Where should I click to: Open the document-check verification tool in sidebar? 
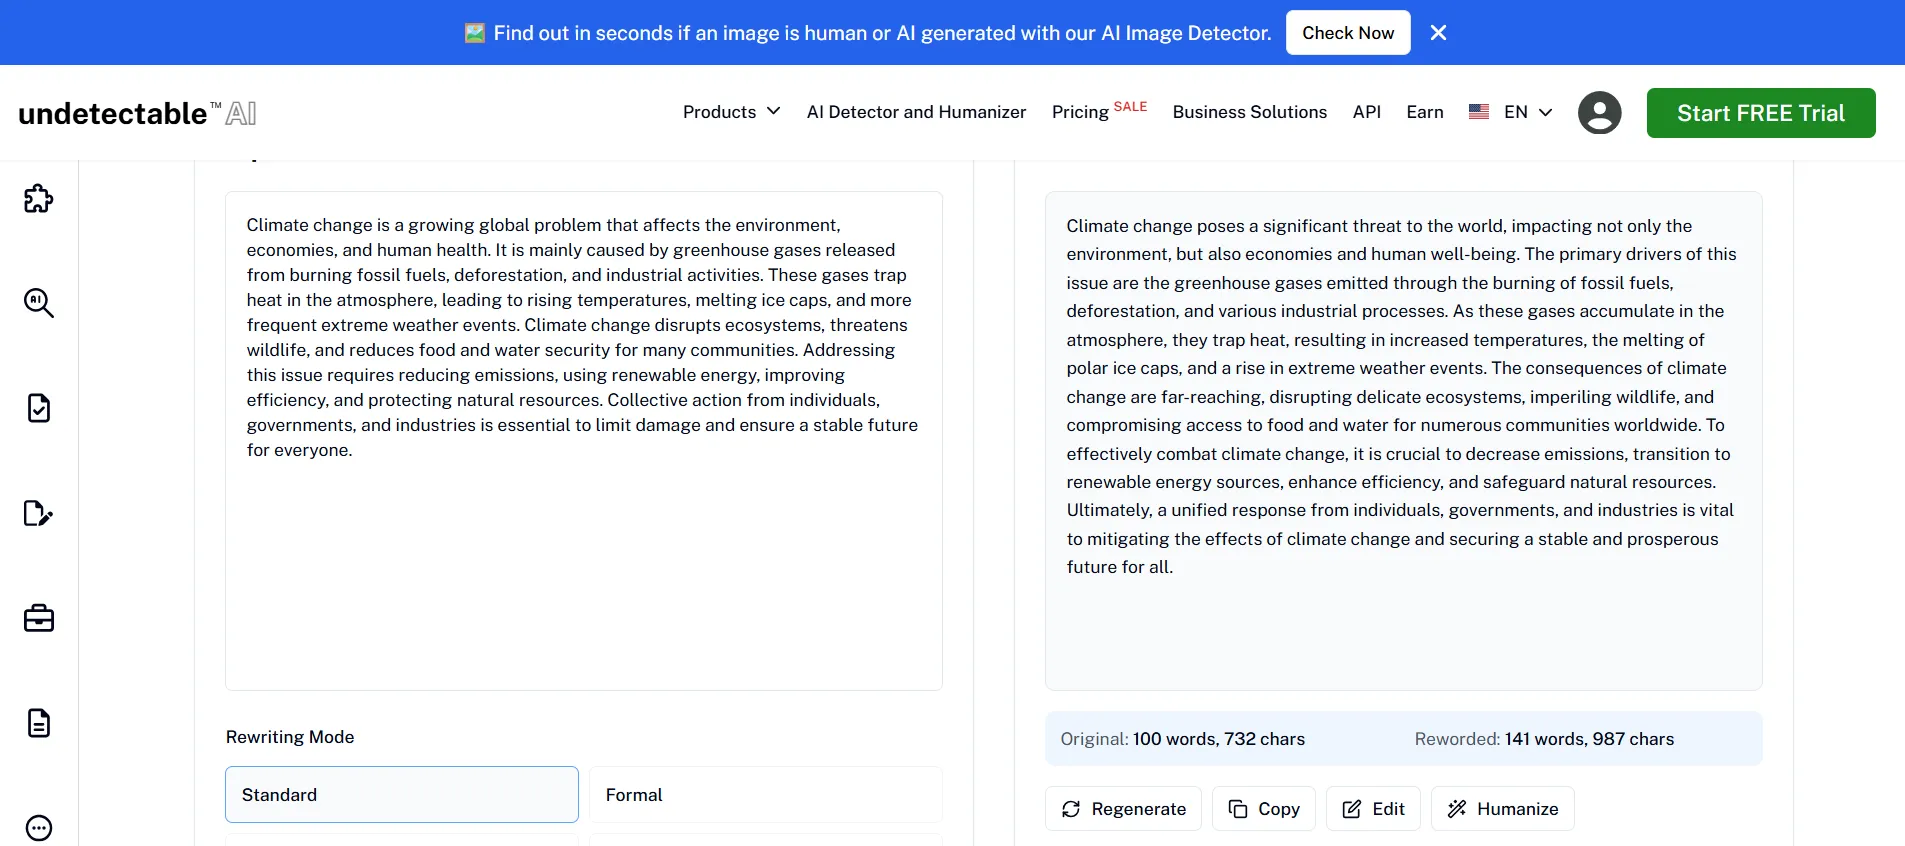click(38, 408)
